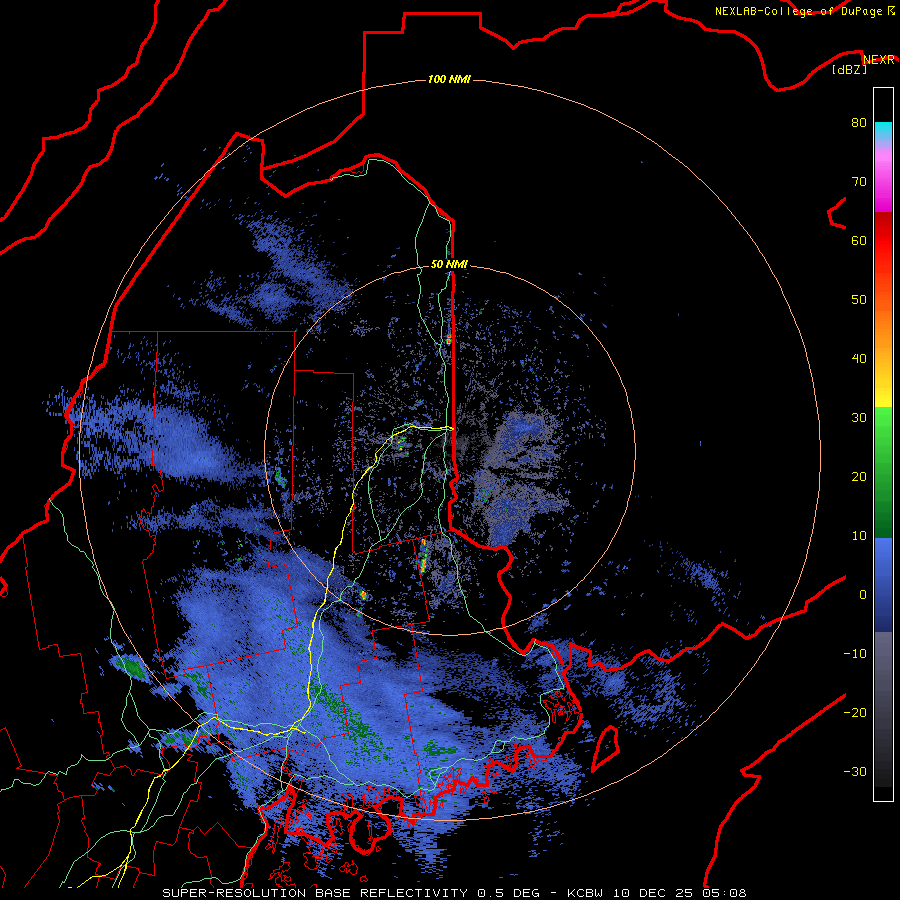The width and height of the screenshot is (900, 900).
Task: Click the -30 dBZ scale value
Action: pyautogui.click(x=855, y=771)
